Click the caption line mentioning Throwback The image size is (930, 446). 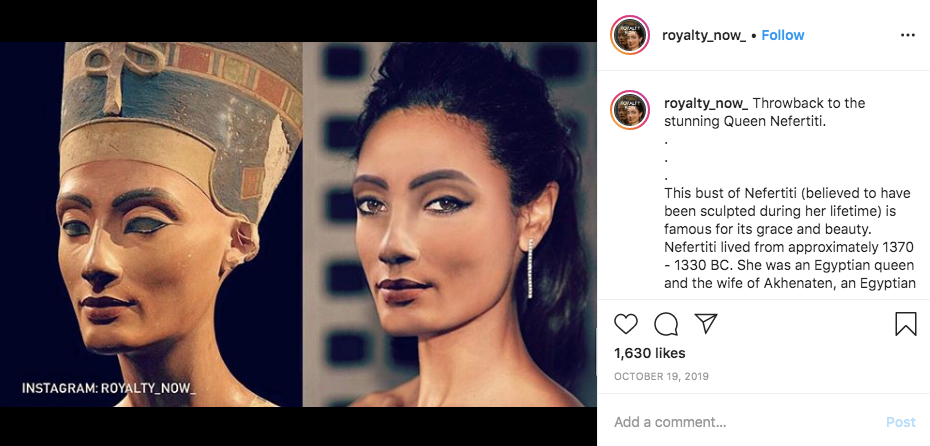tap(808, 103)
